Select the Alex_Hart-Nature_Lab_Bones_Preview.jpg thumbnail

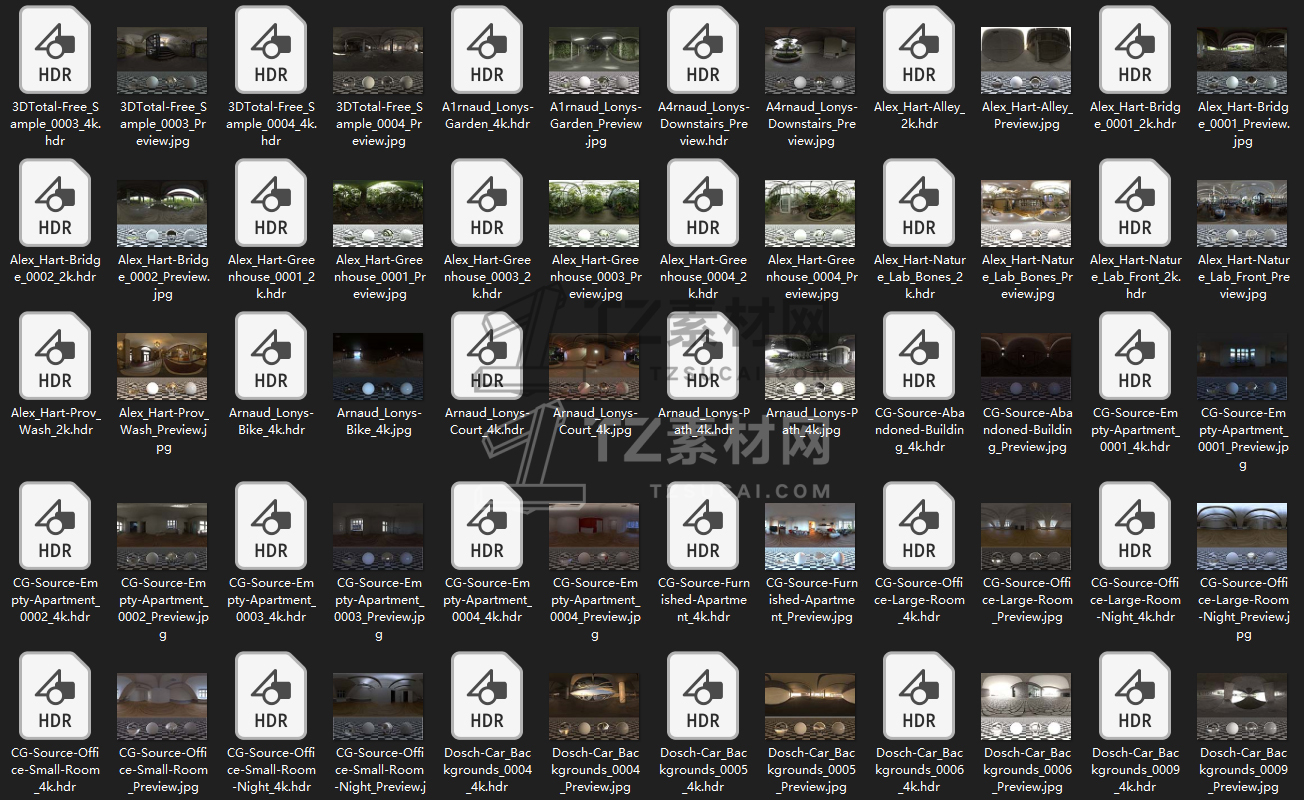click(1027, 214)
